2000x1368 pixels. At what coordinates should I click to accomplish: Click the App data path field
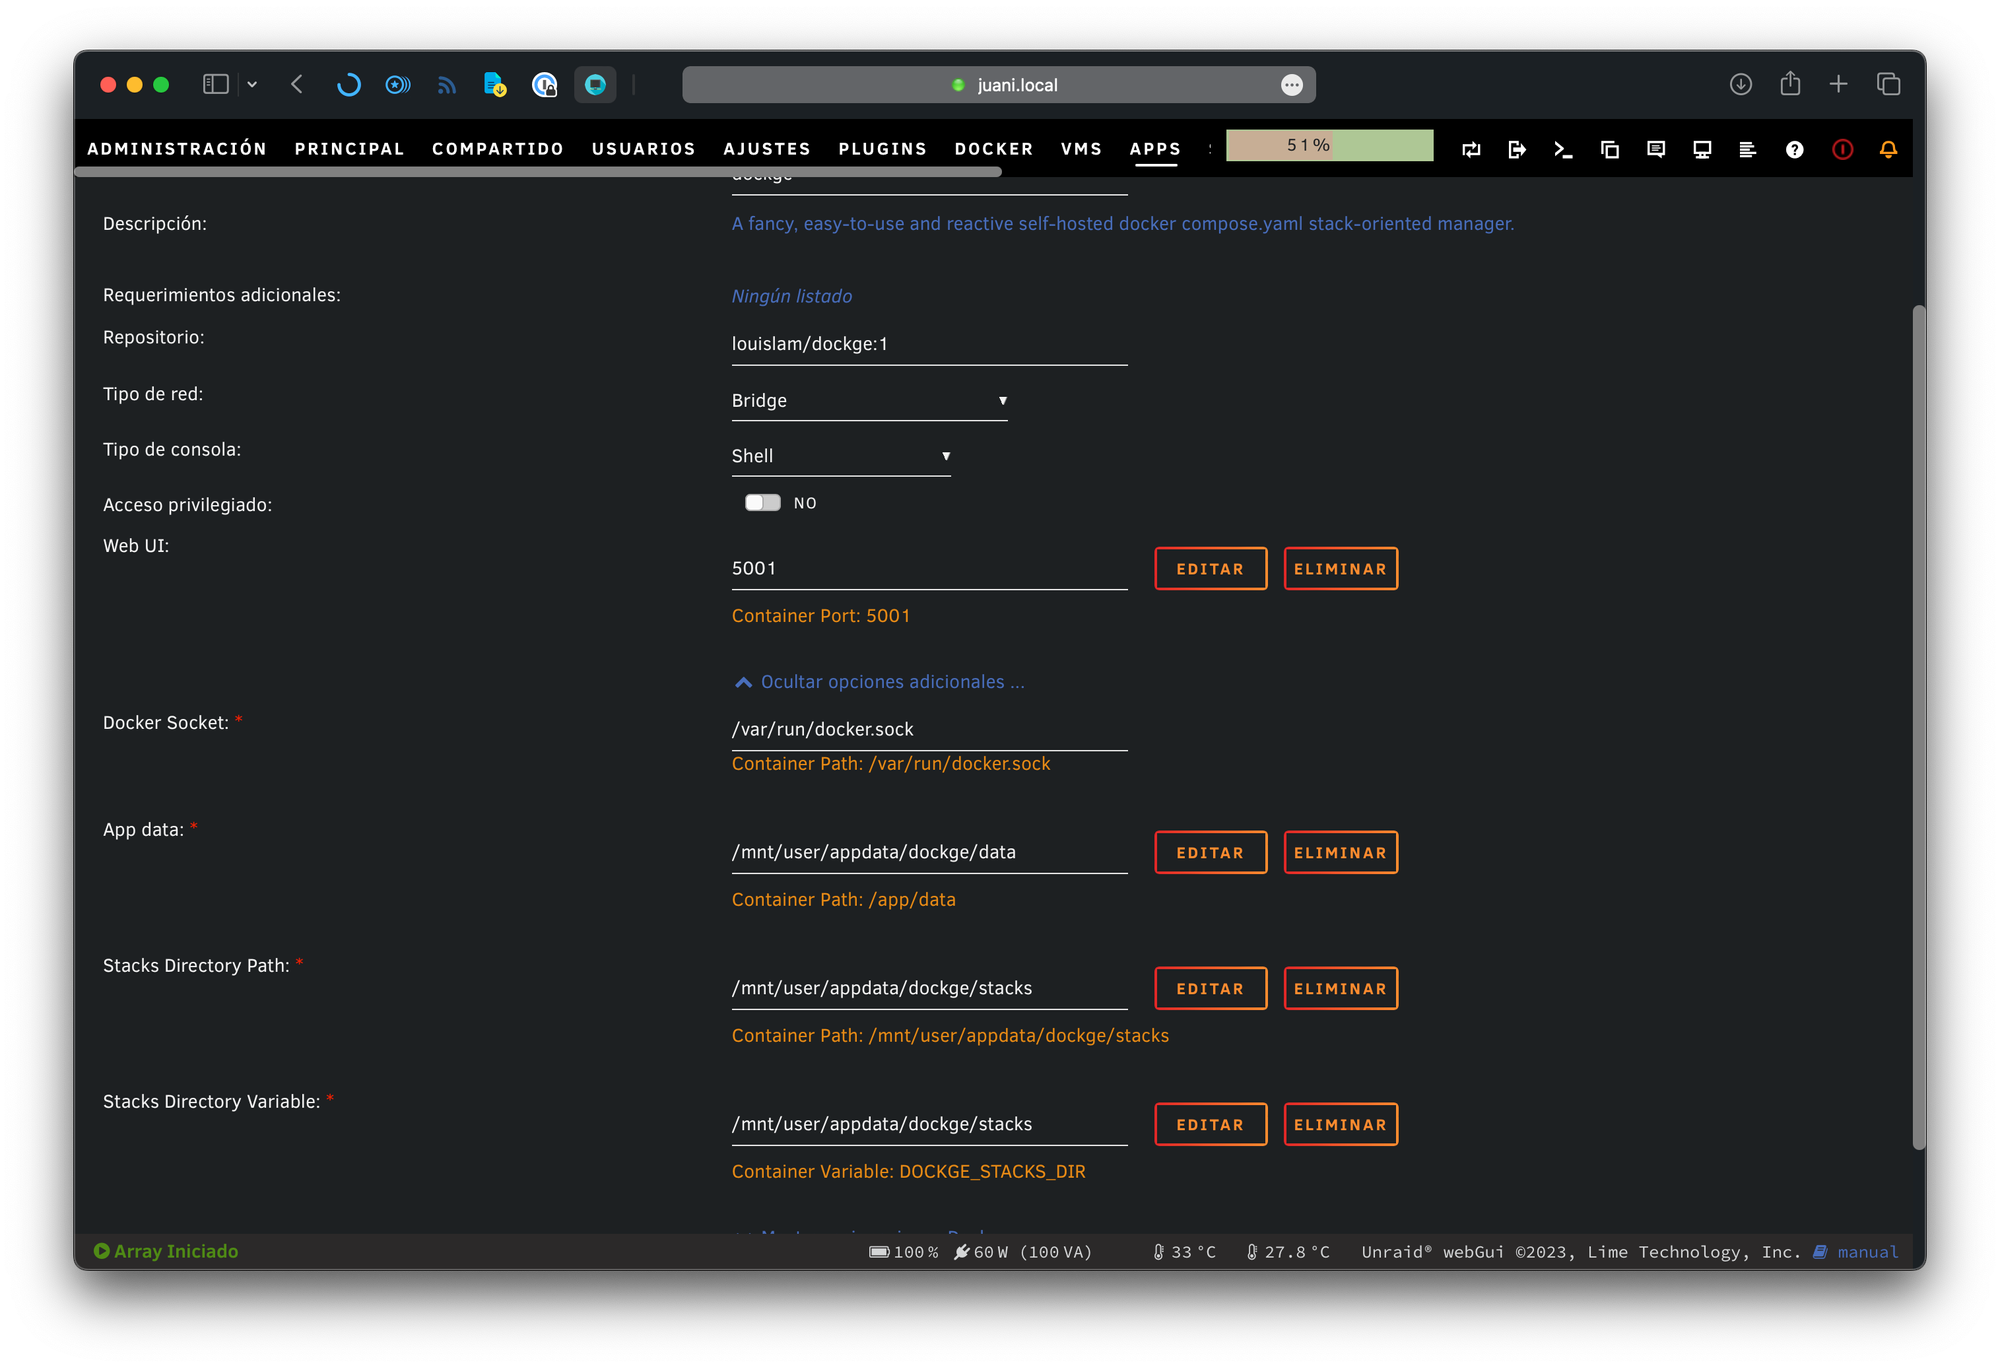(929, 853)
